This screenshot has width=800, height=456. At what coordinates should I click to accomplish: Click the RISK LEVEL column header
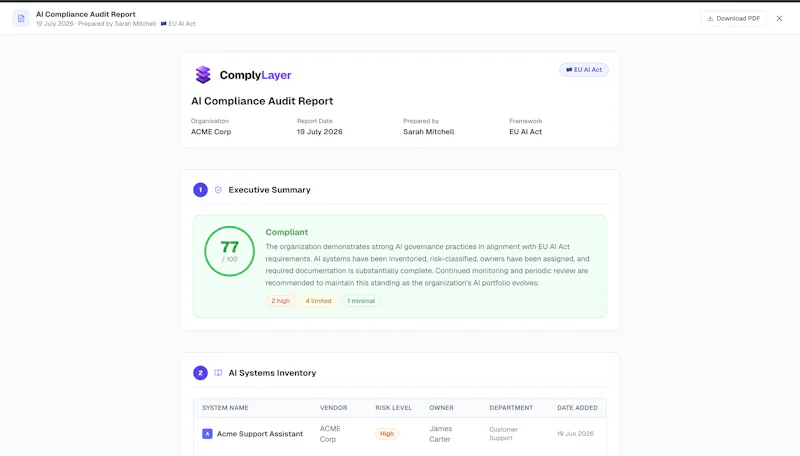point(393,408)
